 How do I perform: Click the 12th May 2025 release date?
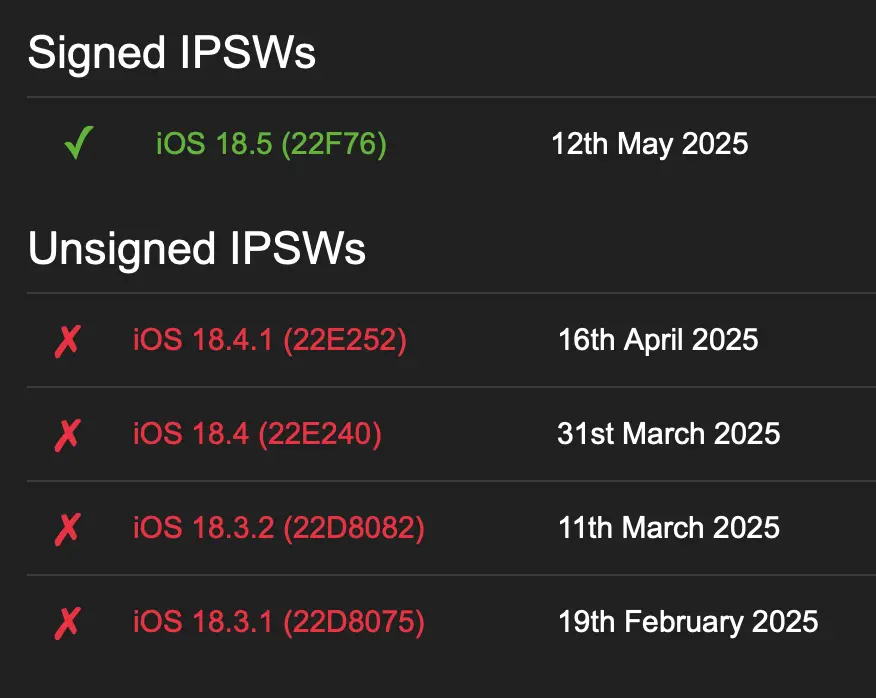tap(649, 144)
